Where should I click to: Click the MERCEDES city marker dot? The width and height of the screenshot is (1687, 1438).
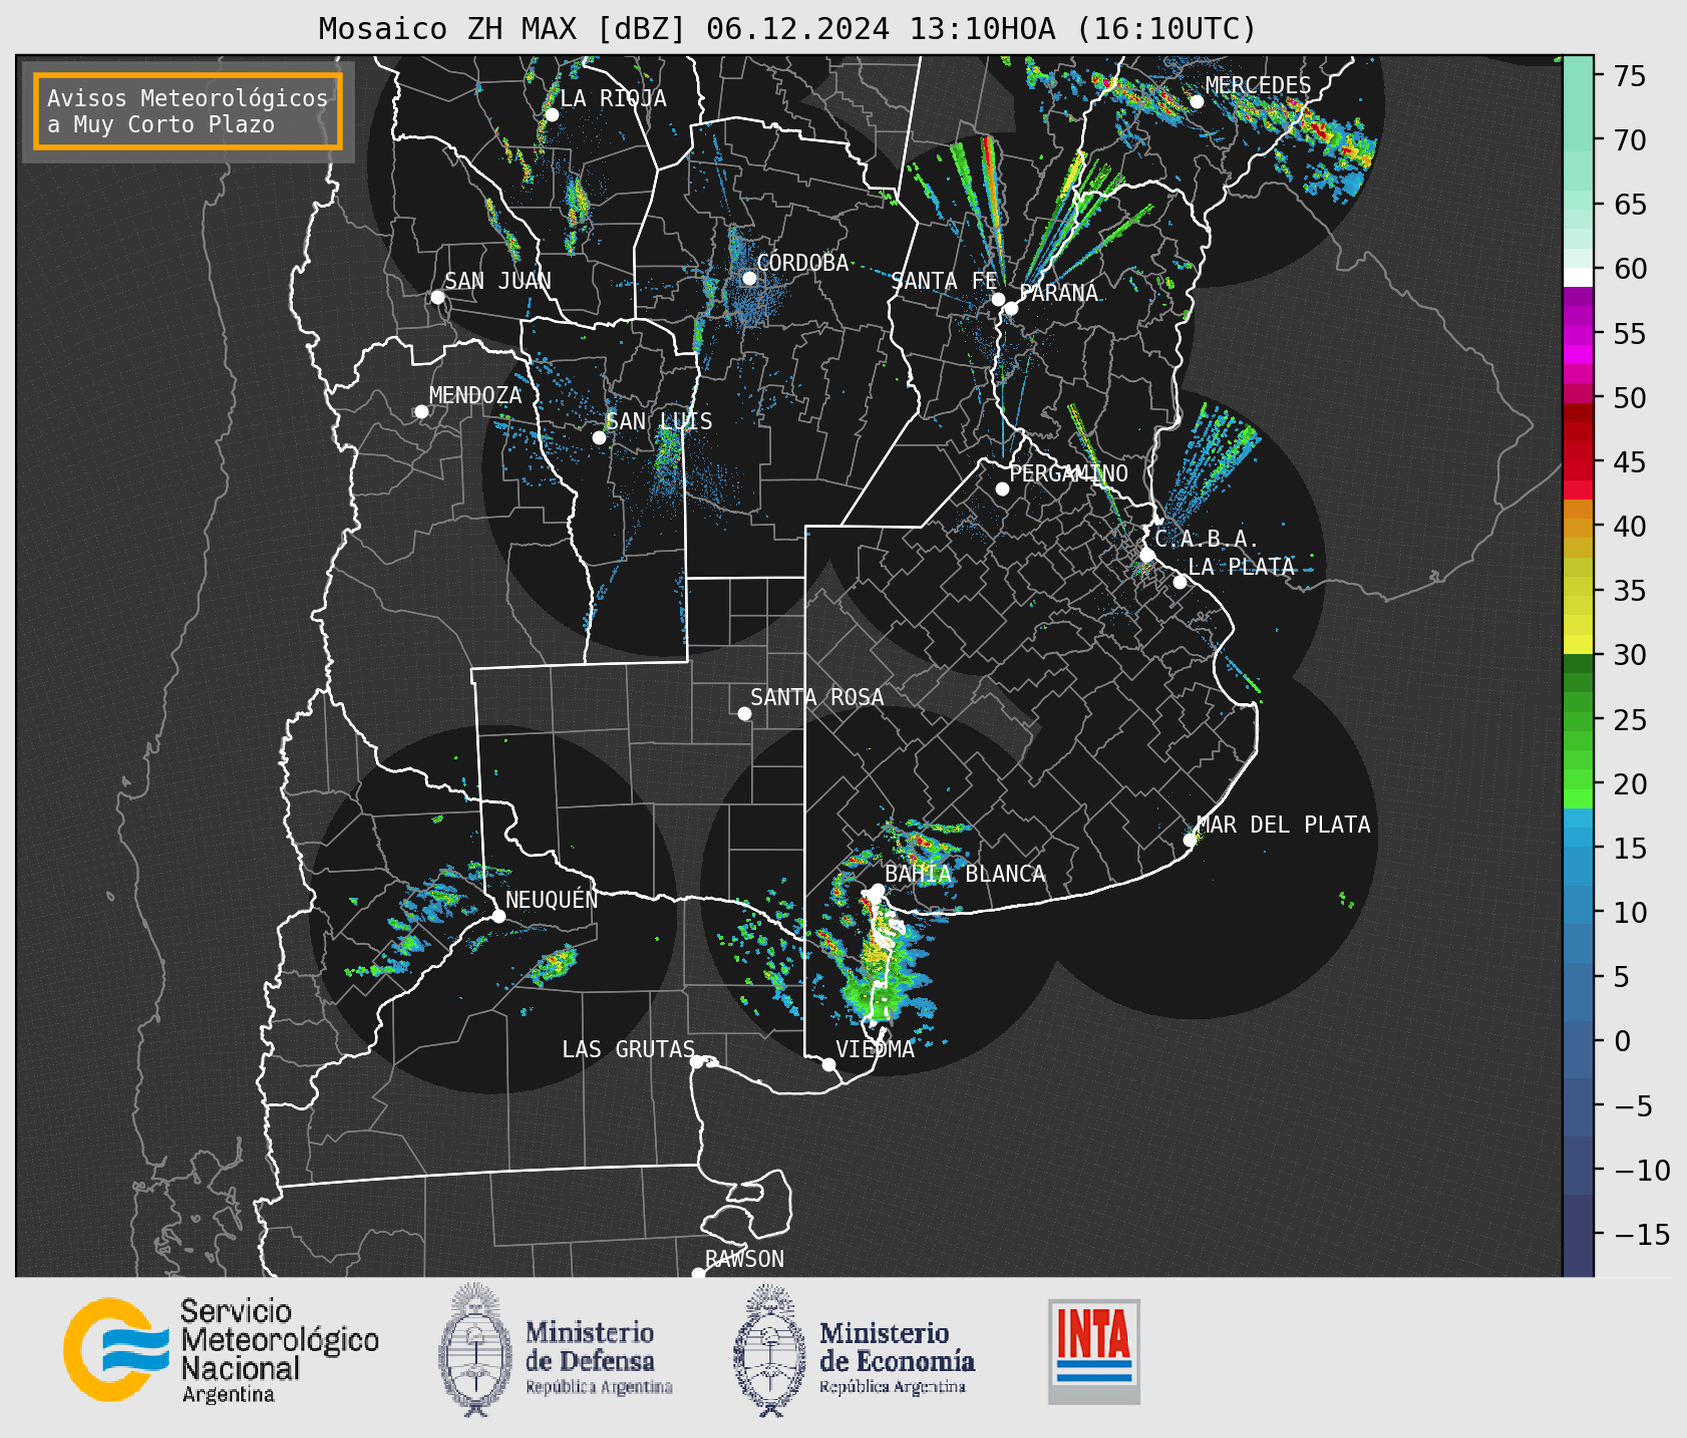click(x=1196, y=102)
